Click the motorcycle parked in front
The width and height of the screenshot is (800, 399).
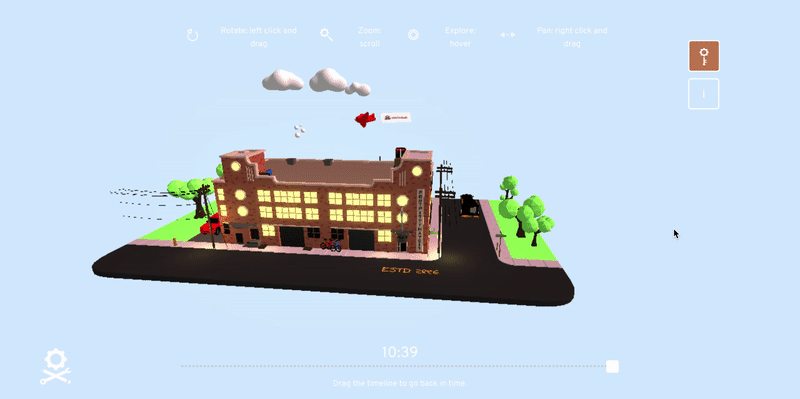tap(331, 245)
